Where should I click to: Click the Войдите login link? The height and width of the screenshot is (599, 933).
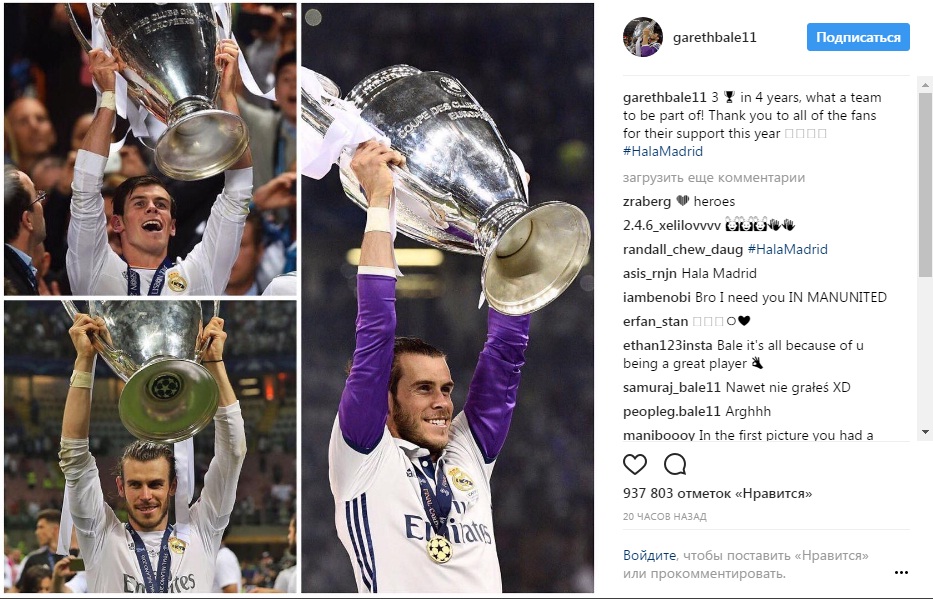click(x=649, y=555)
